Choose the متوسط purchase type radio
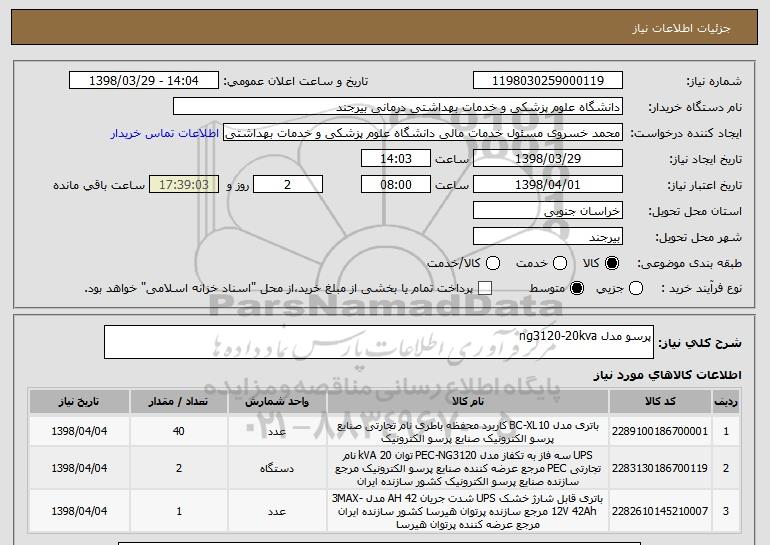The height and width of the screenshot is (545, 770). (x=577, y=288)
